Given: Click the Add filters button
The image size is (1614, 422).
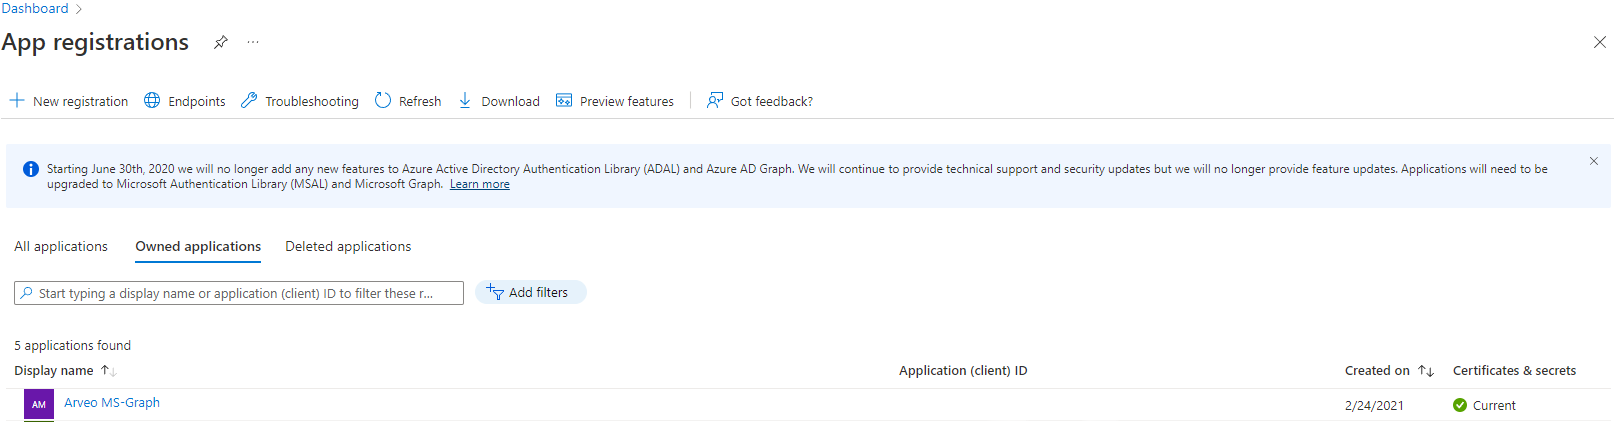Looking at the screenshot, I should click(530, 292).
